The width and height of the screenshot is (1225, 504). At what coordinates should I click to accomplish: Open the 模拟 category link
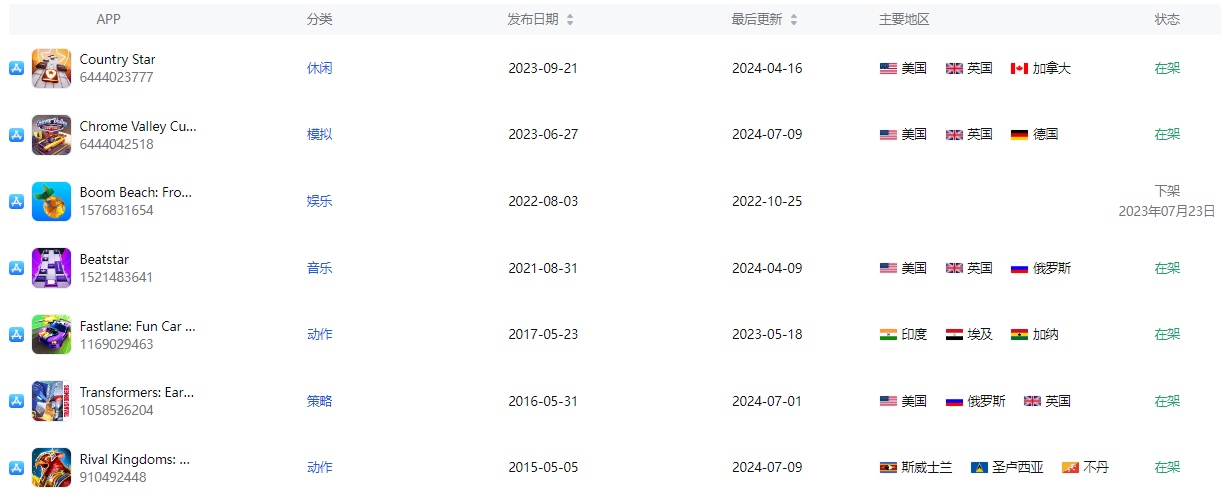(319, 134)
